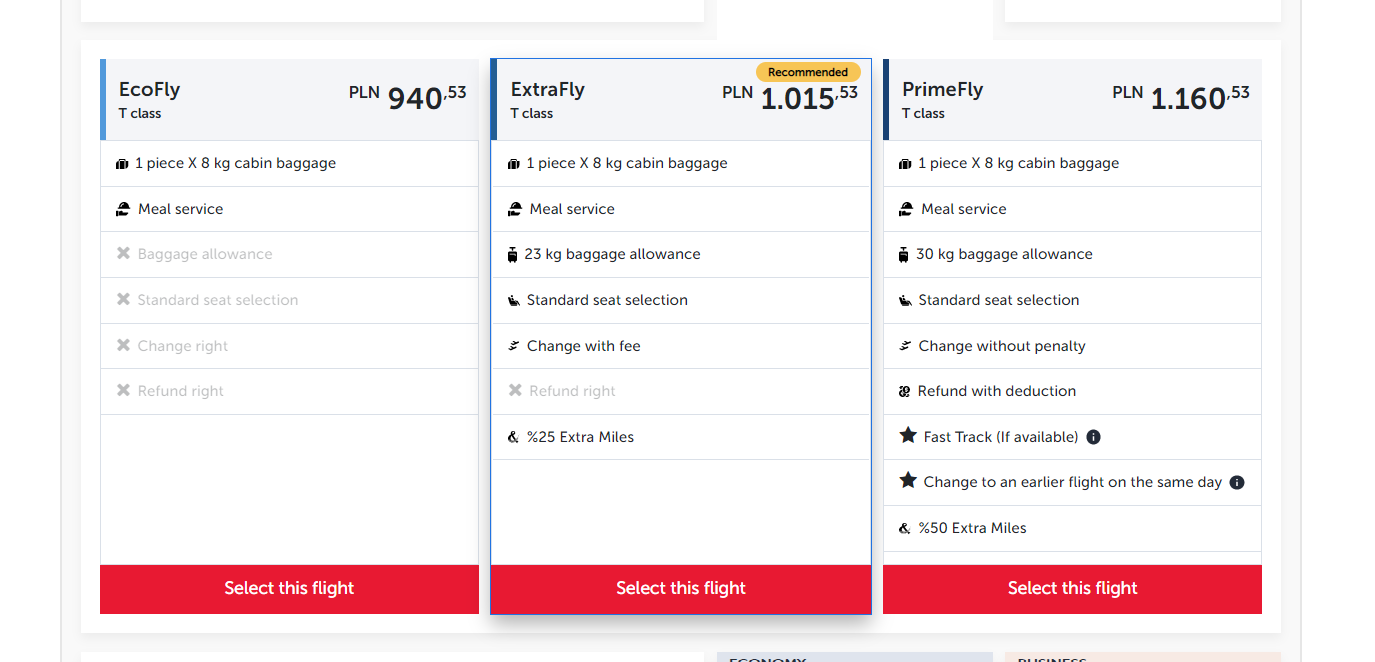Click the EcoFly cabin baggage icon
This screenshot has height=662, width=1375.
[x=123, y=164]
